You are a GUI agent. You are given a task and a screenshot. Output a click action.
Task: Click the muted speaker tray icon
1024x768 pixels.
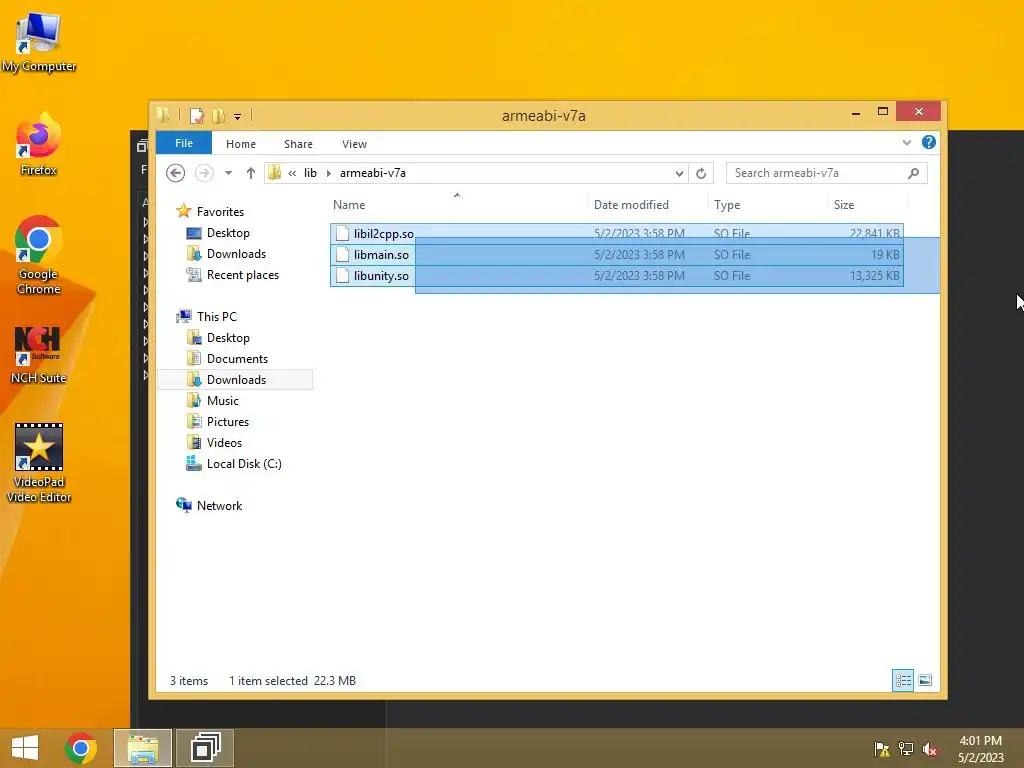click(929, 749)
